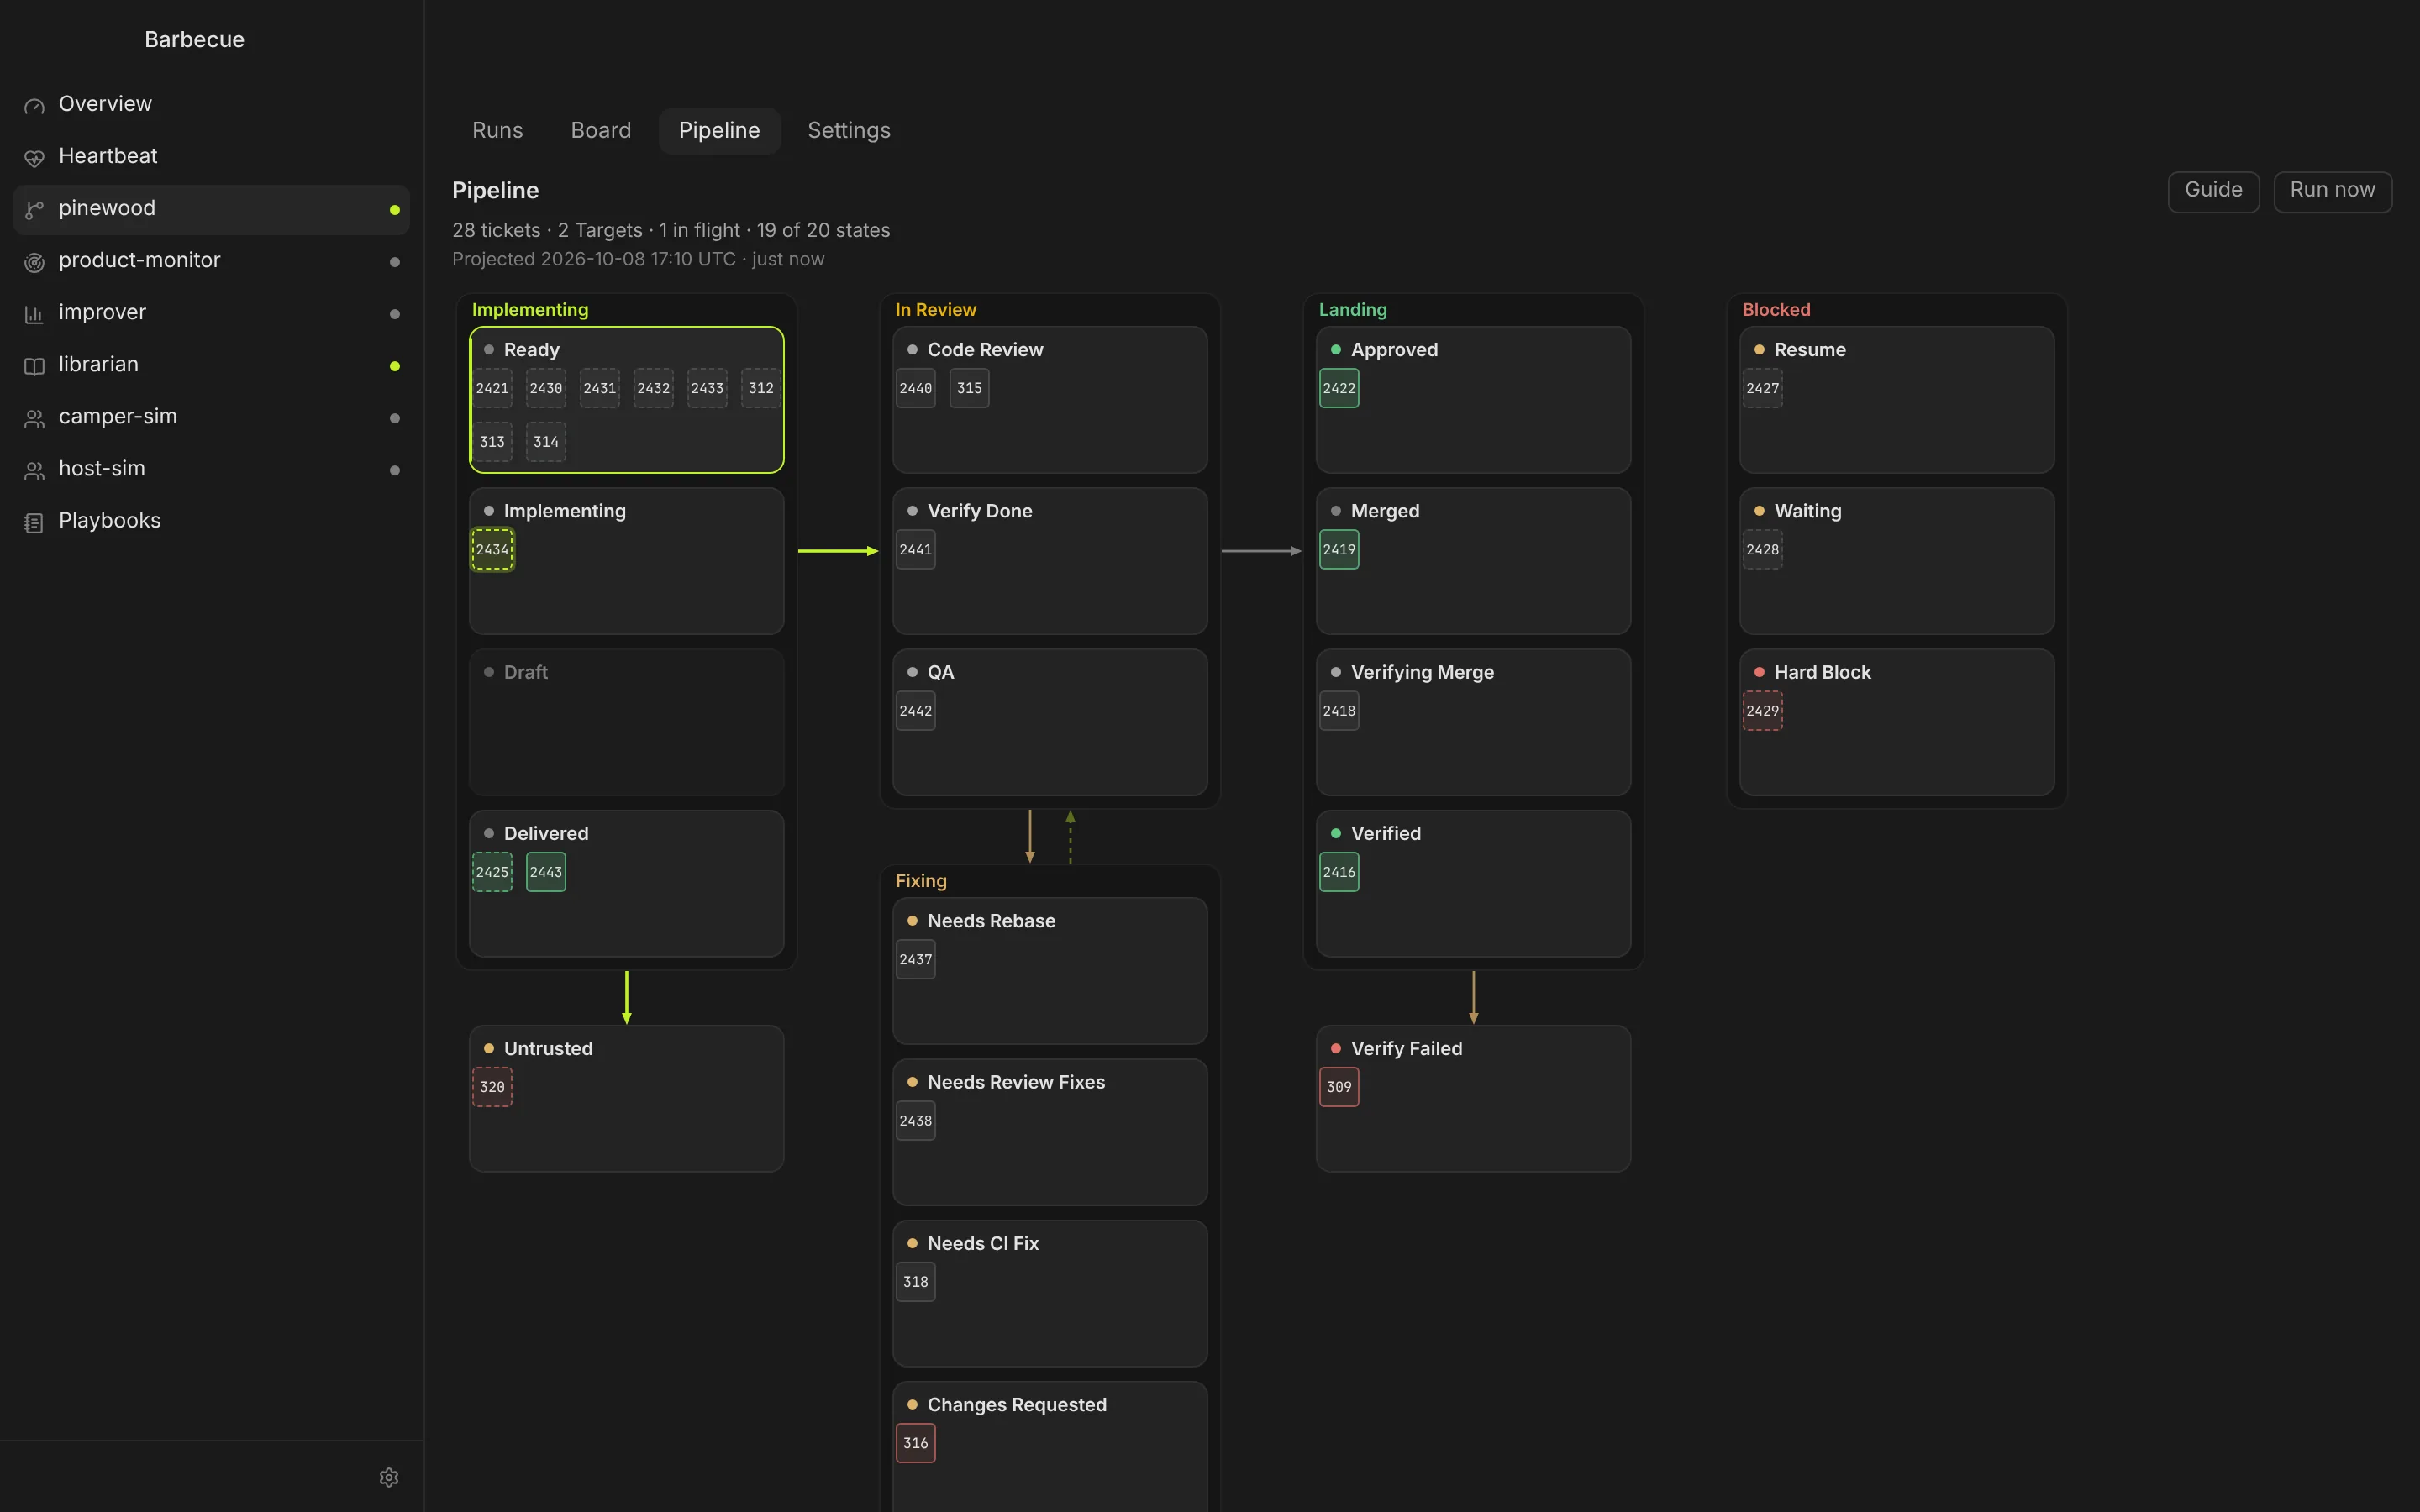The image size is (2420, 1512).
Task: Click the camper-sim users icon
Action: pyautogui.click(x=34, y=418)
